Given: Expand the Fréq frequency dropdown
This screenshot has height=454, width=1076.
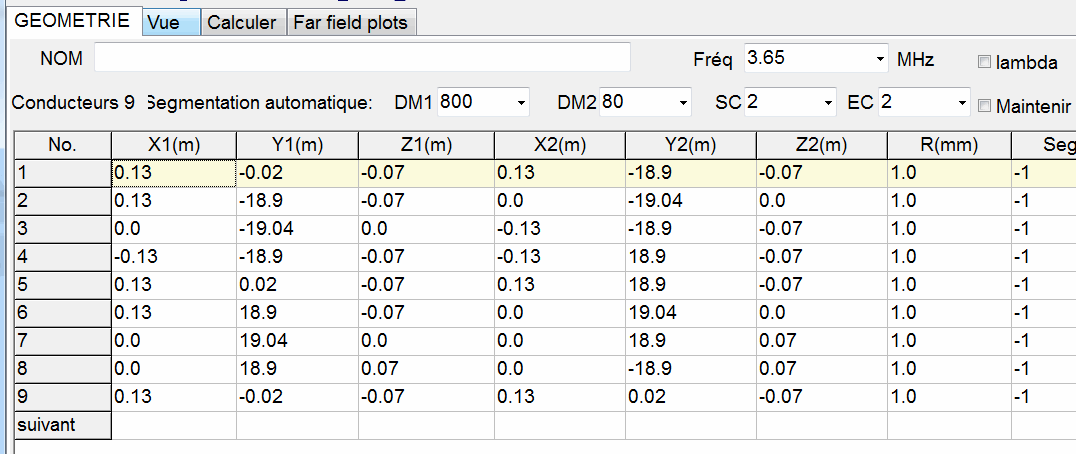Looking at the screenshot, I should click(x=881, y=60).
